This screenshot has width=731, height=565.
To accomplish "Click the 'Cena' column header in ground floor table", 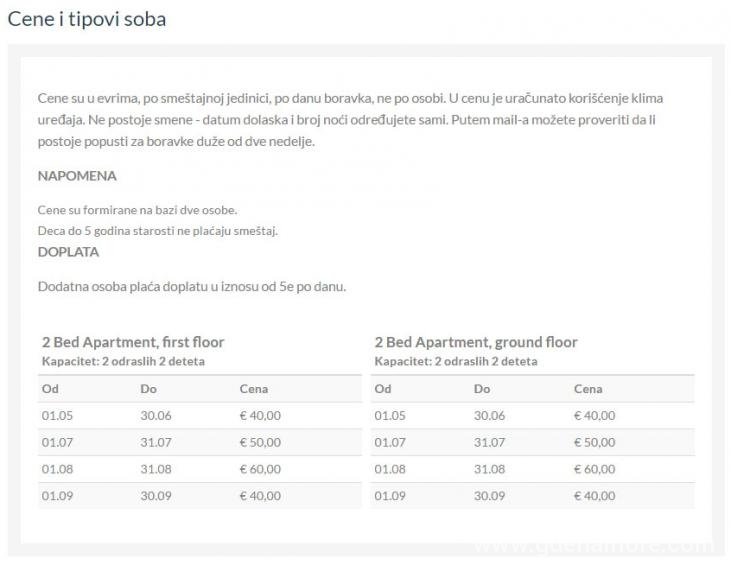I will click(588, 389).
